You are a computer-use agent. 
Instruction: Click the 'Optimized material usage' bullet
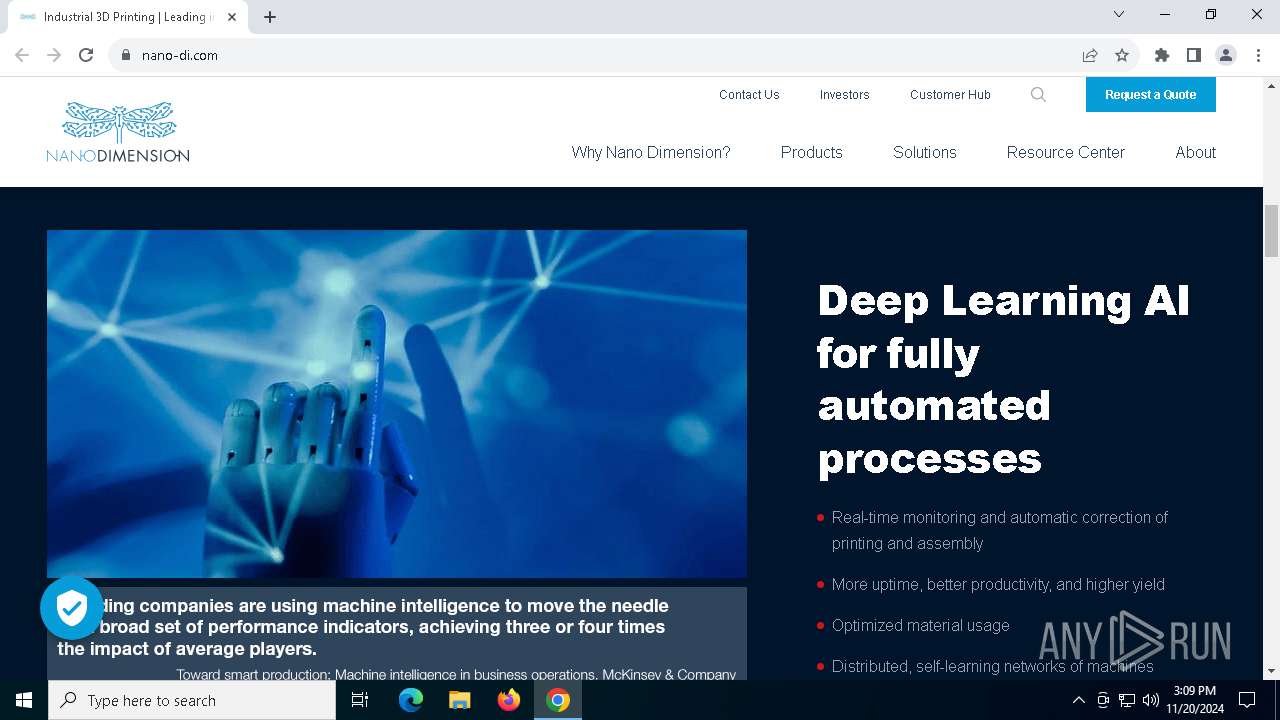tap(921, 625)
